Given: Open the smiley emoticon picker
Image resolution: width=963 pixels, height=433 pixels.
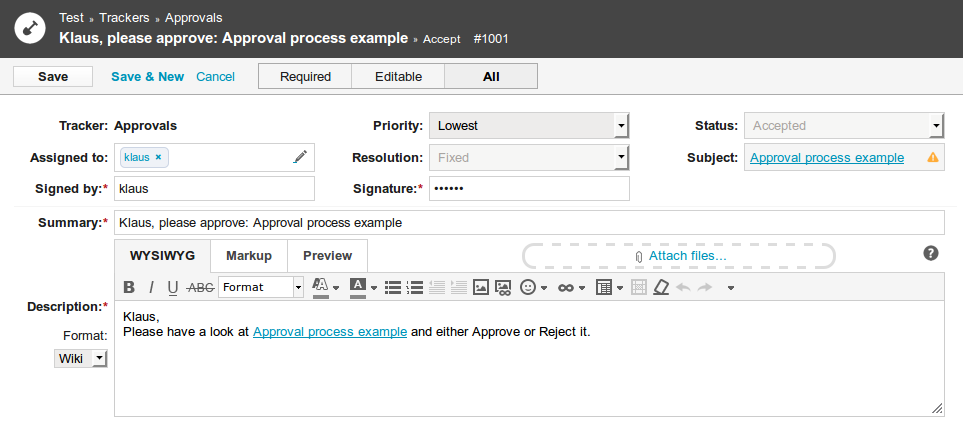Looking at the screenshot, I should point(533,287).
